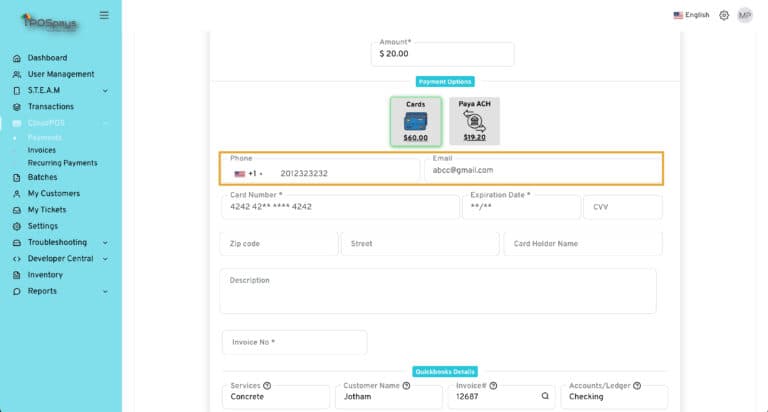The height and width of the screenshot is (412, 768).
Task: Select the Cards payment option
Action: tap(416, 121)
